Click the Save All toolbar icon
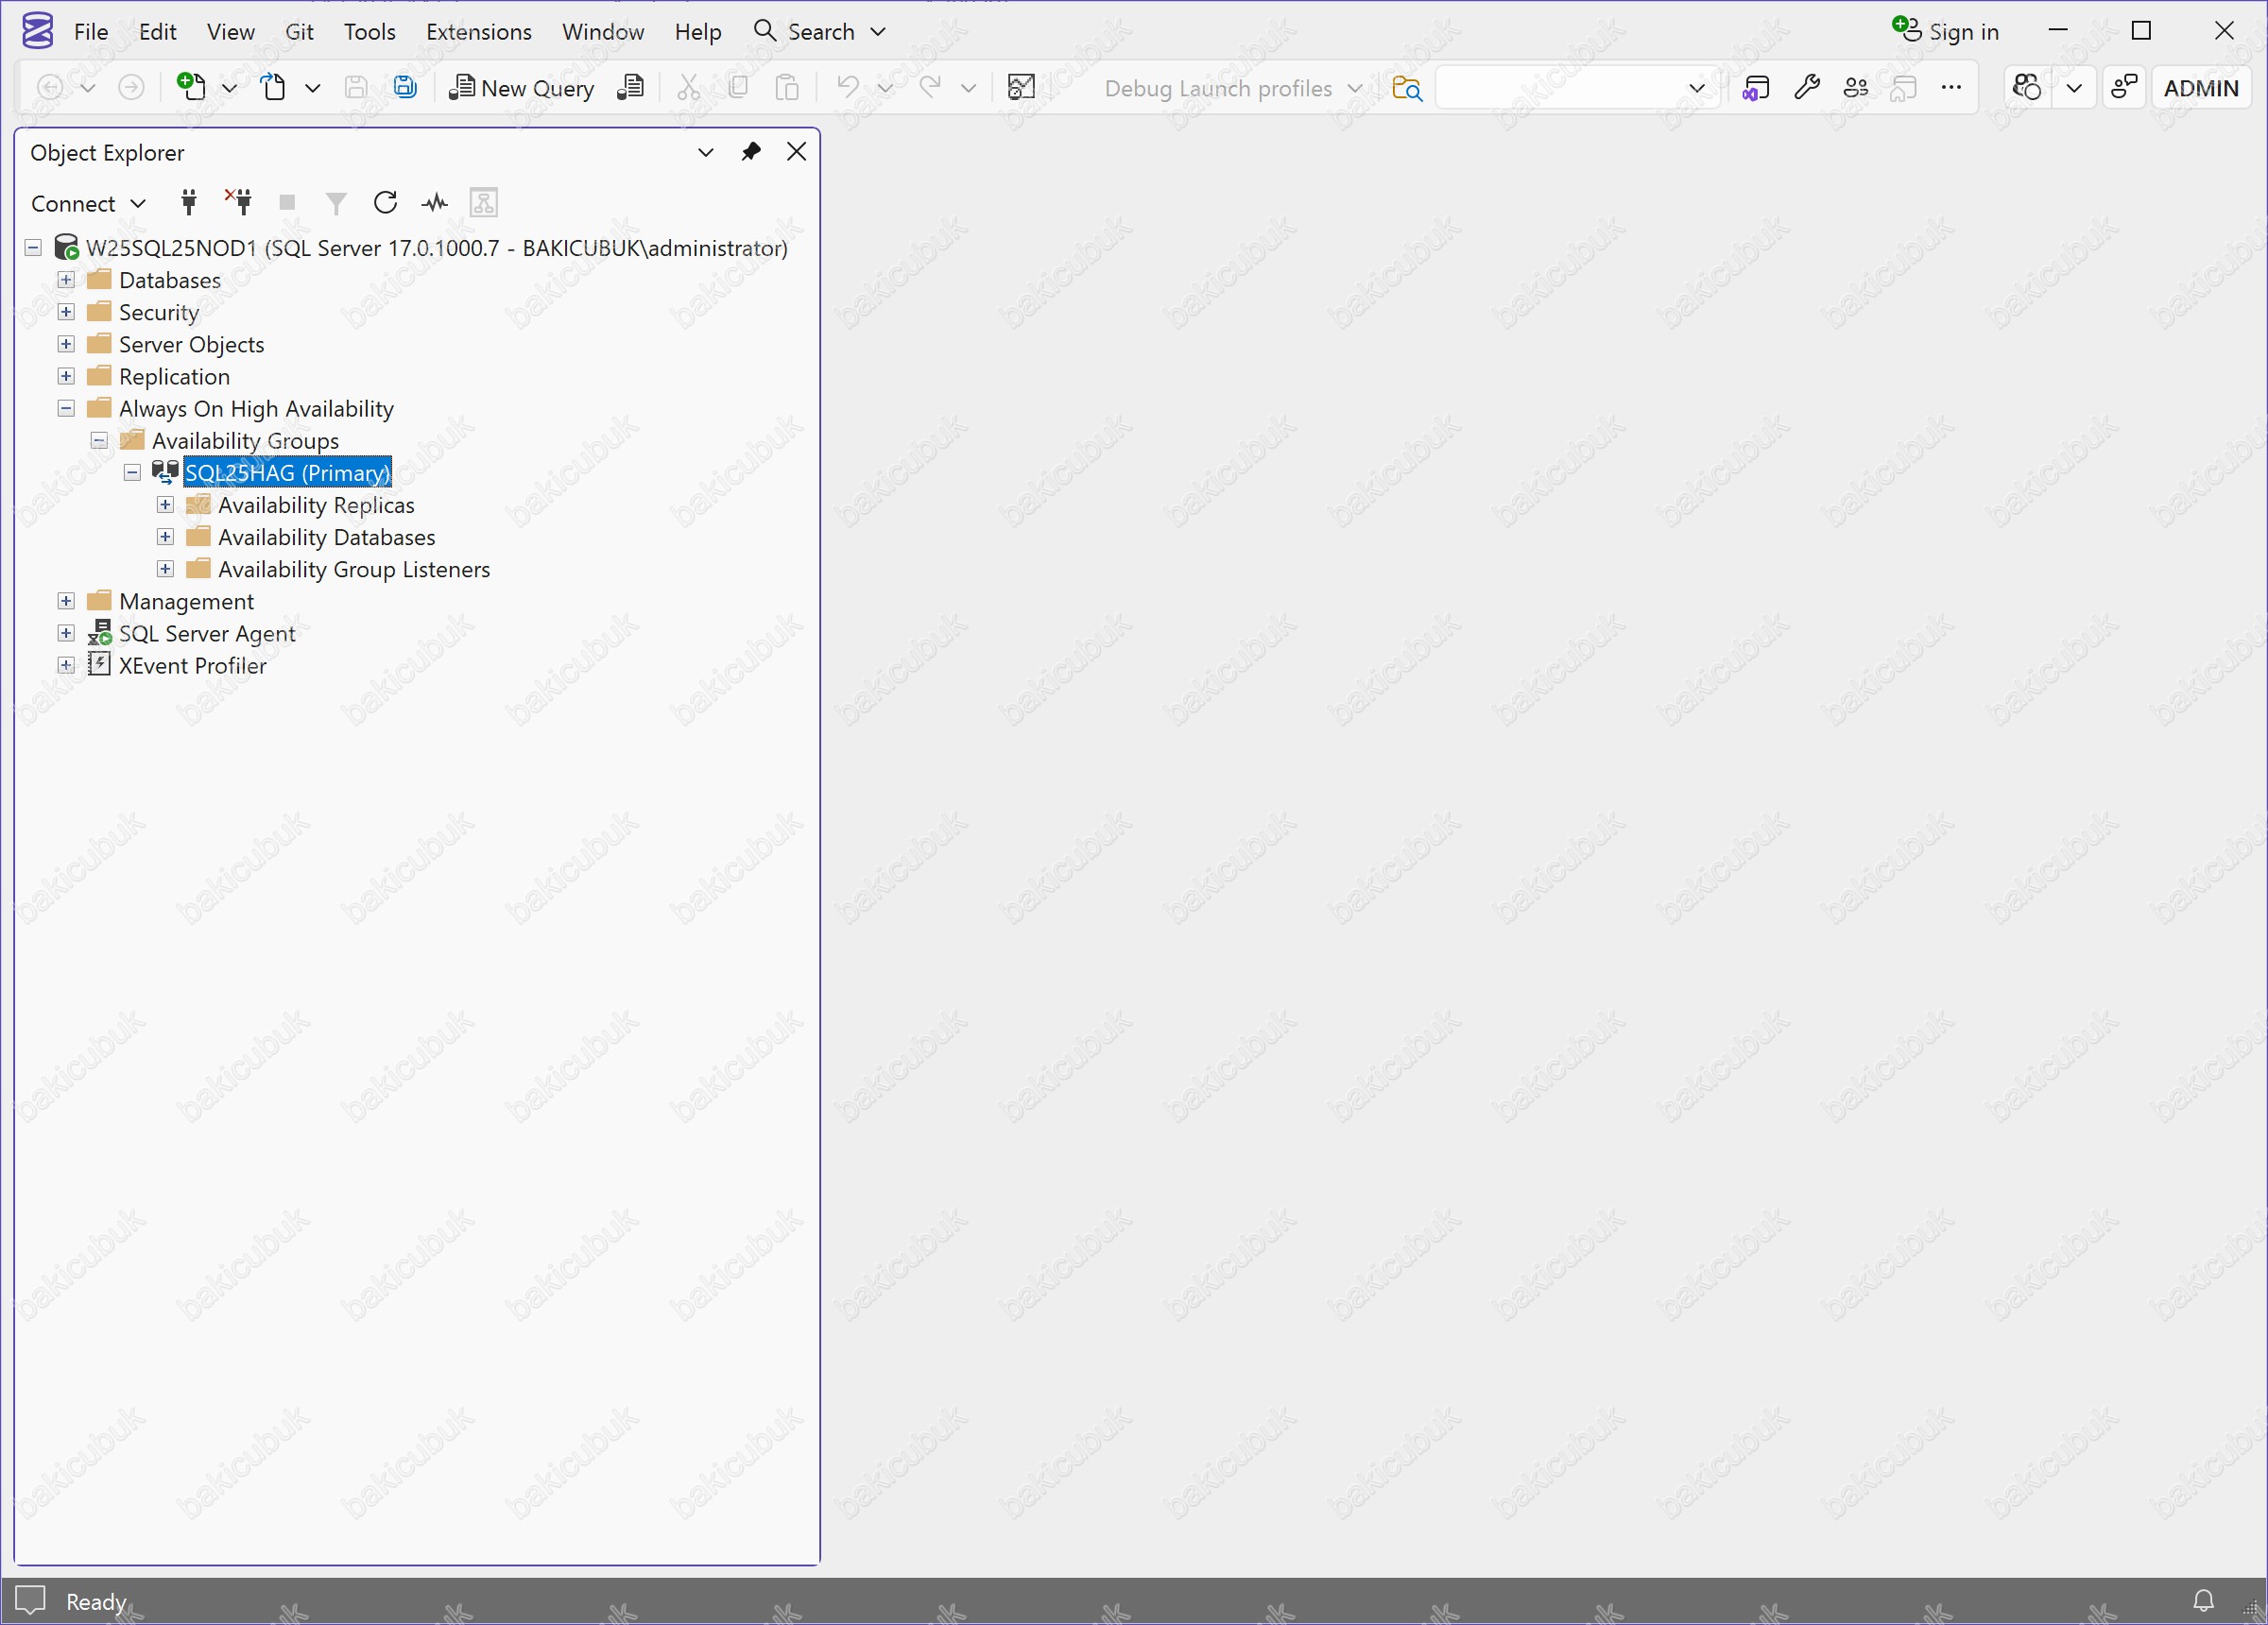2268x1625 pixels. pyautogui.click(x=405, y=88)
